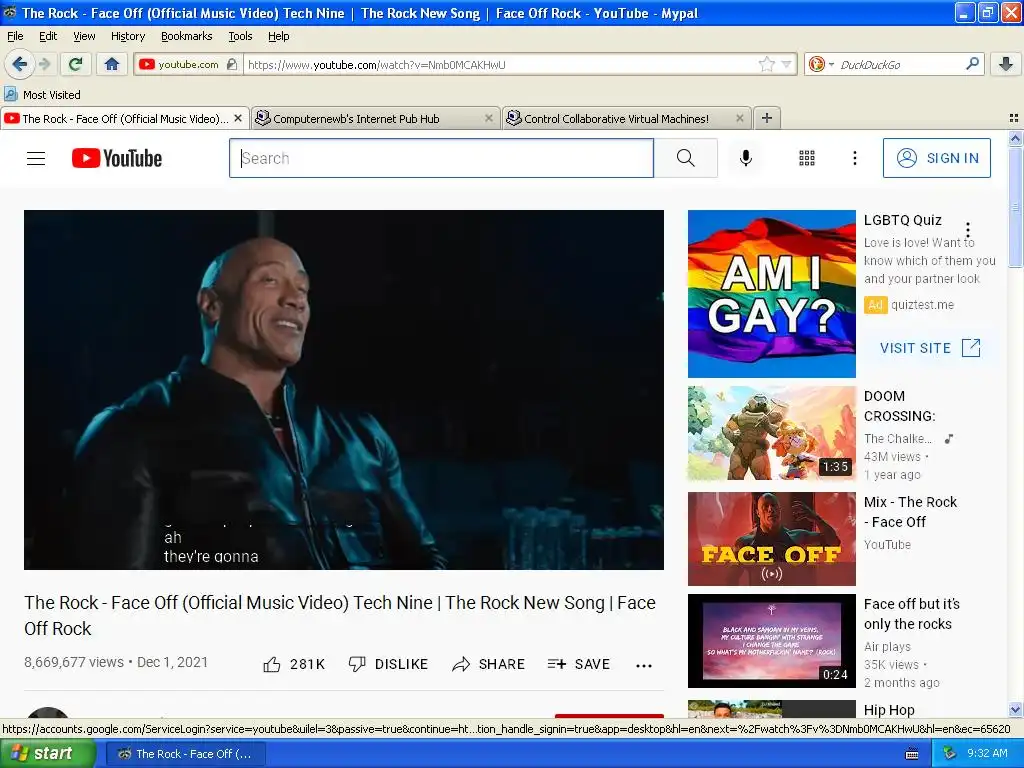Go back with the browser back arrow

19,64
